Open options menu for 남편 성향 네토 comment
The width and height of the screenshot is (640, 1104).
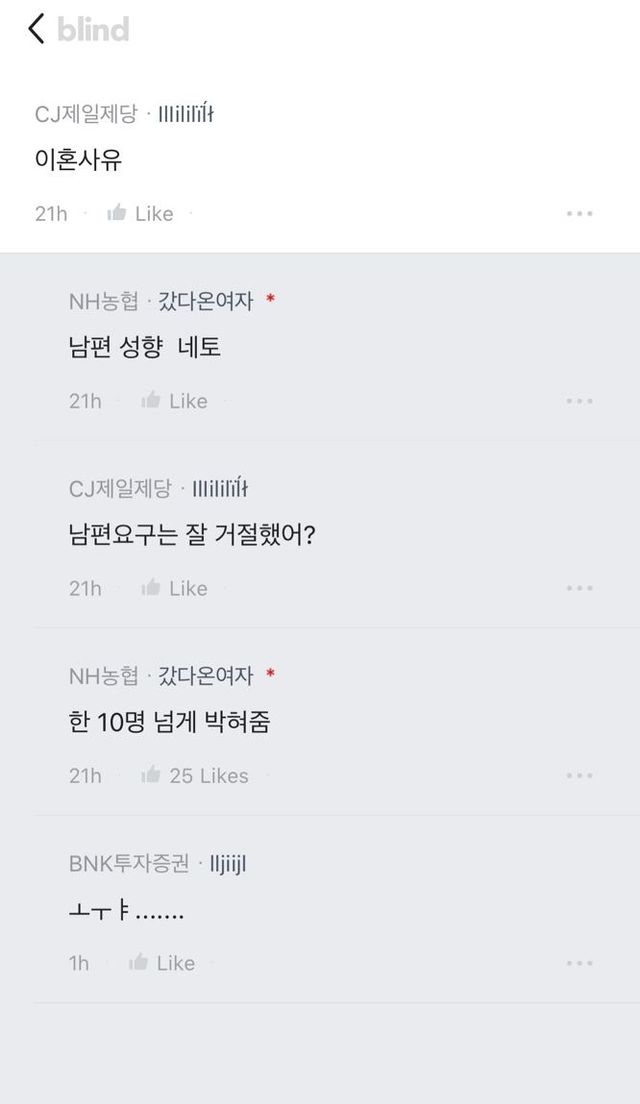pos(579,401)
